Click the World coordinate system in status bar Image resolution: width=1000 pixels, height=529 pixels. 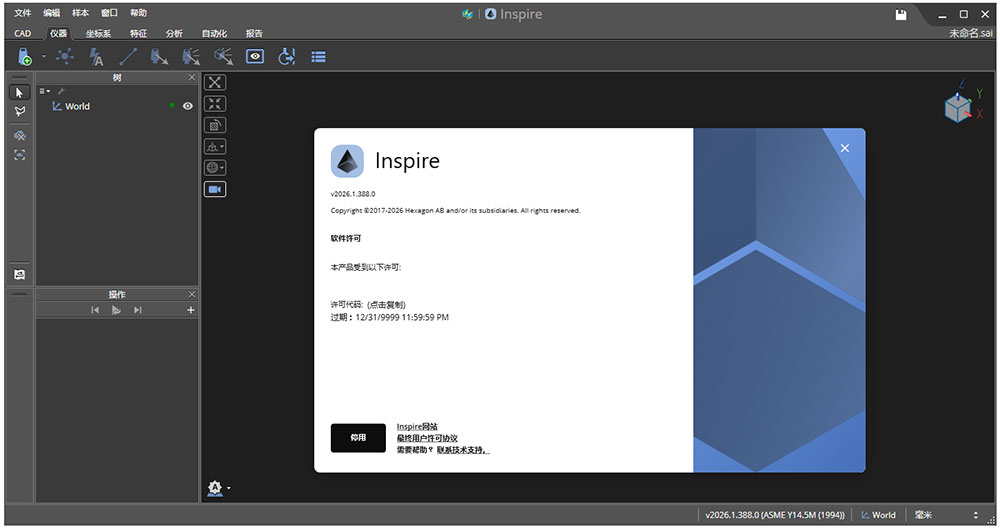coord(878,515)
